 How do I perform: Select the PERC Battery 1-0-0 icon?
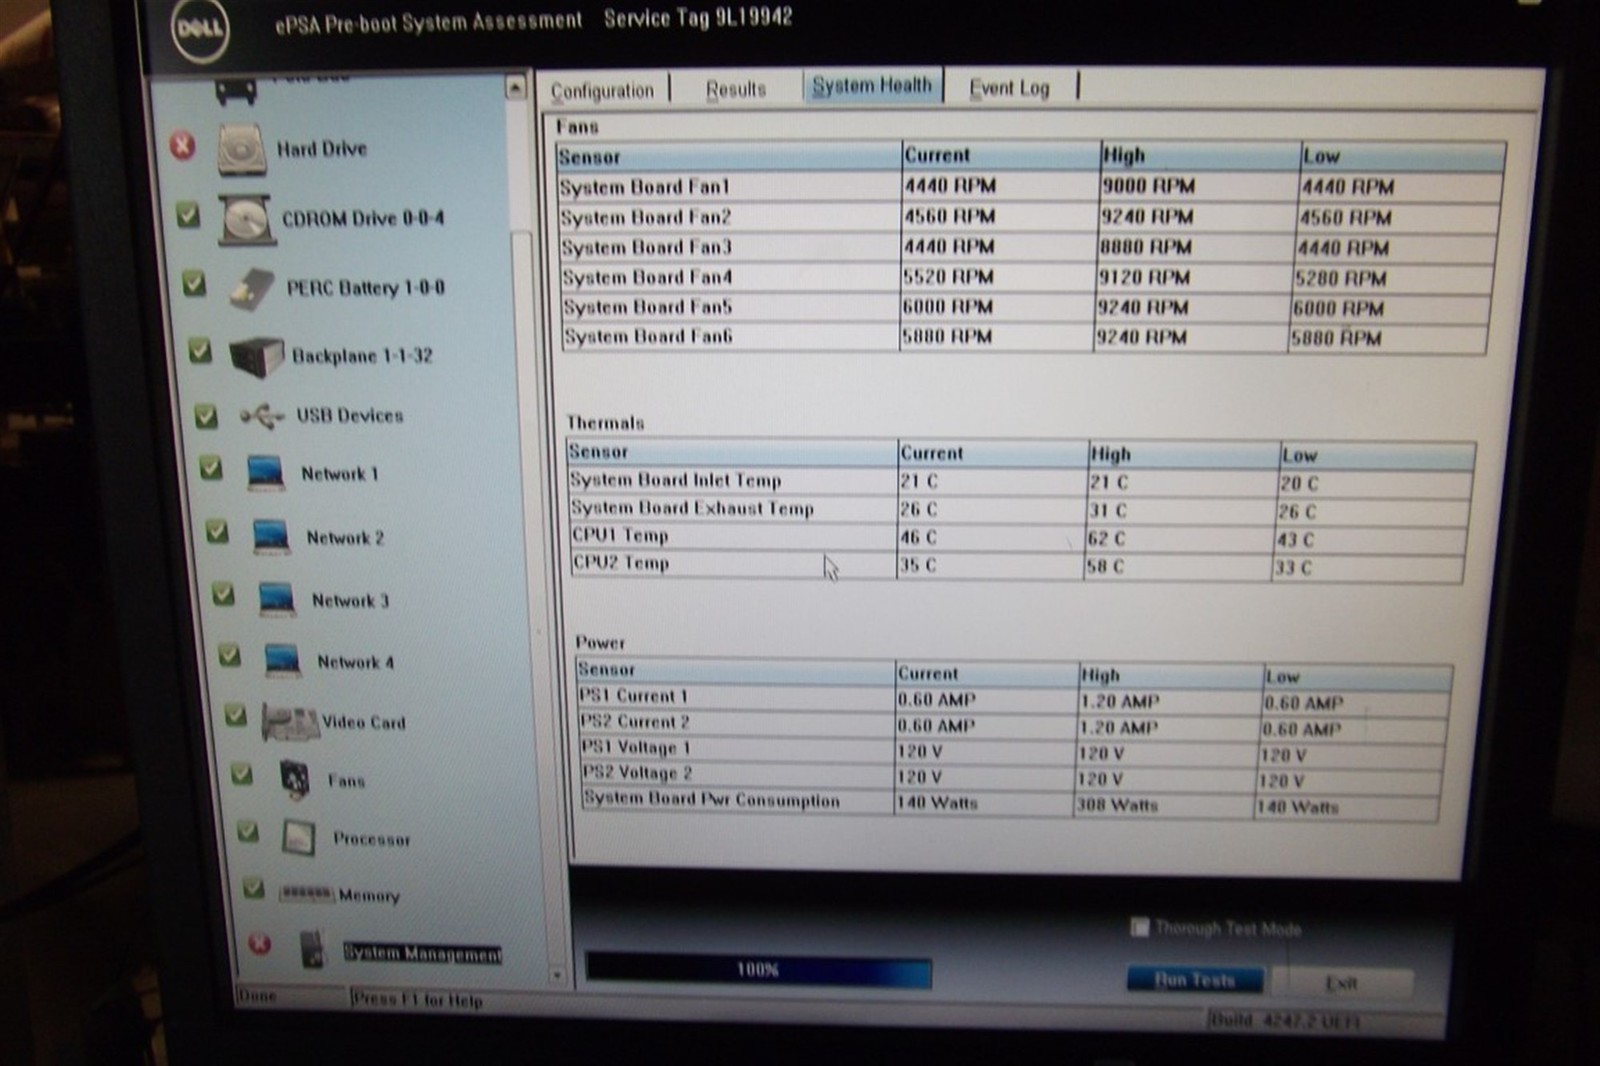[x=252, y=289]
